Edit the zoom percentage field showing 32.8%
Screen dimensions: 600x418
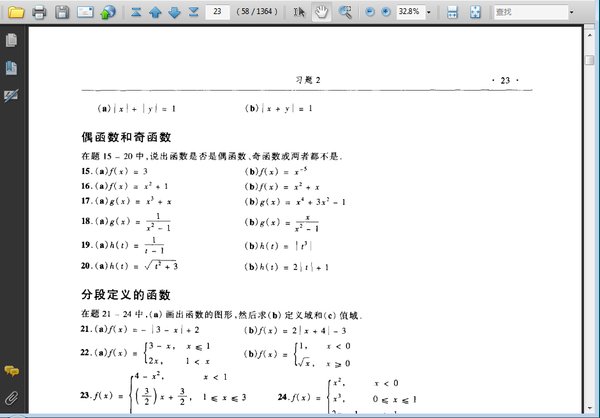coord(410,11)
